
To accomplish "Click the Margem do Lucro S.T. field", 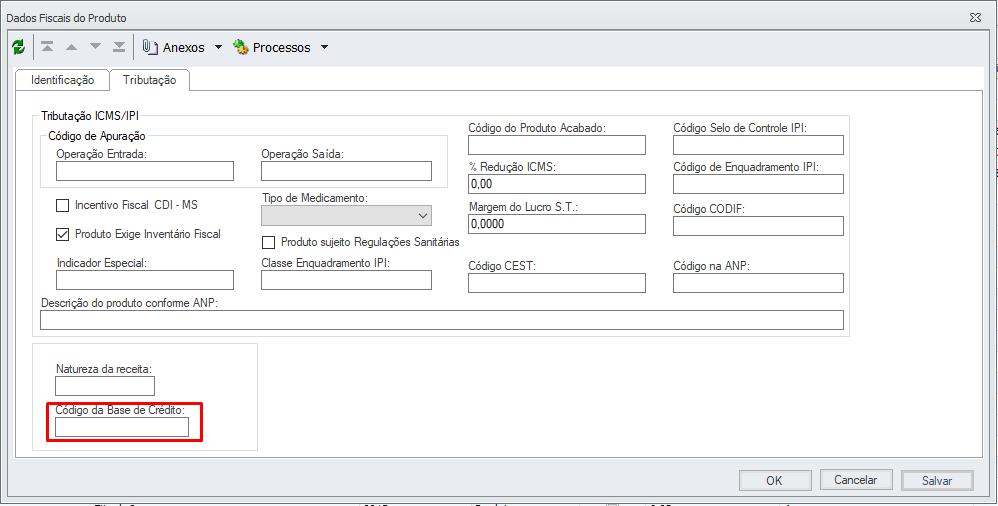I will click(x=557, y=224).
